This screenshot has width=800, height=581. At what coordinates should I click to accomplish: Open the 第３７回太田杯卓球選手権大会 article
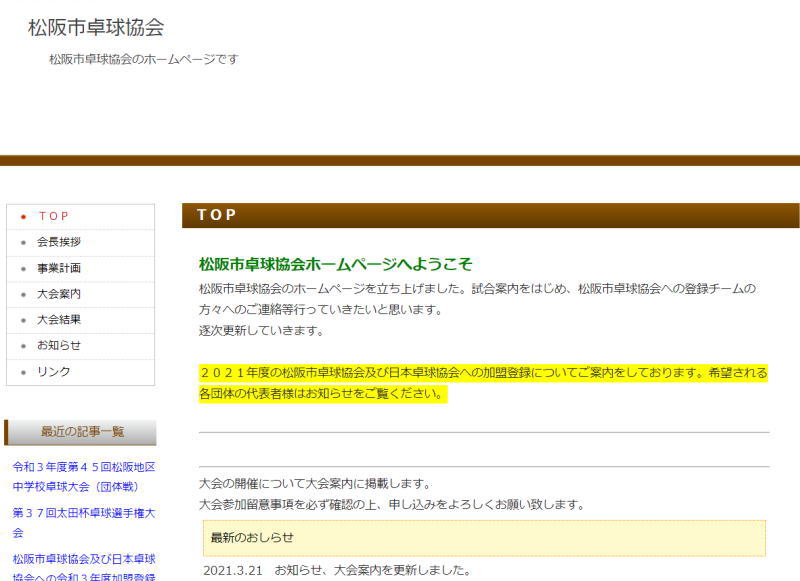83,522
